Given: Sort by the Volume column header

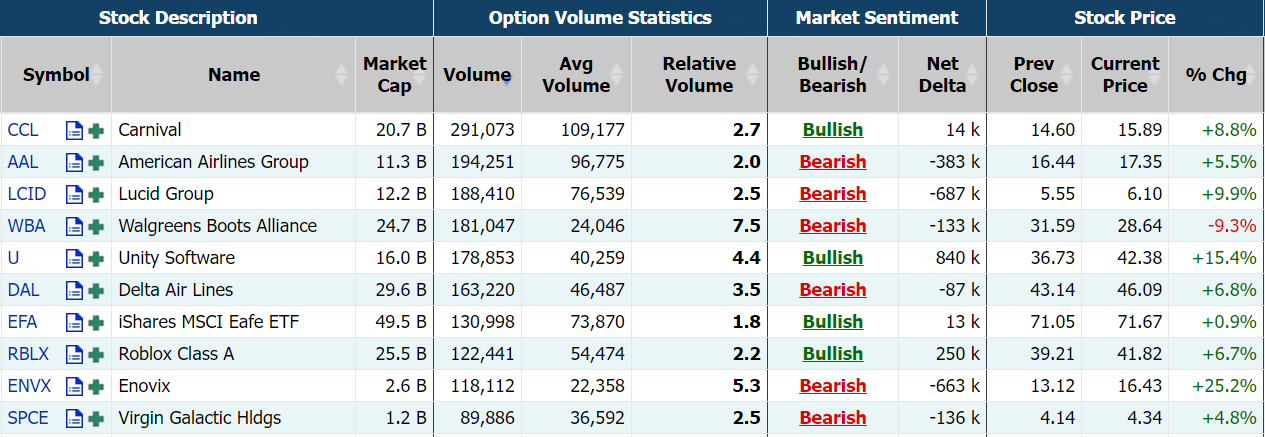Looking at the screenshot, I should [477, 75].
